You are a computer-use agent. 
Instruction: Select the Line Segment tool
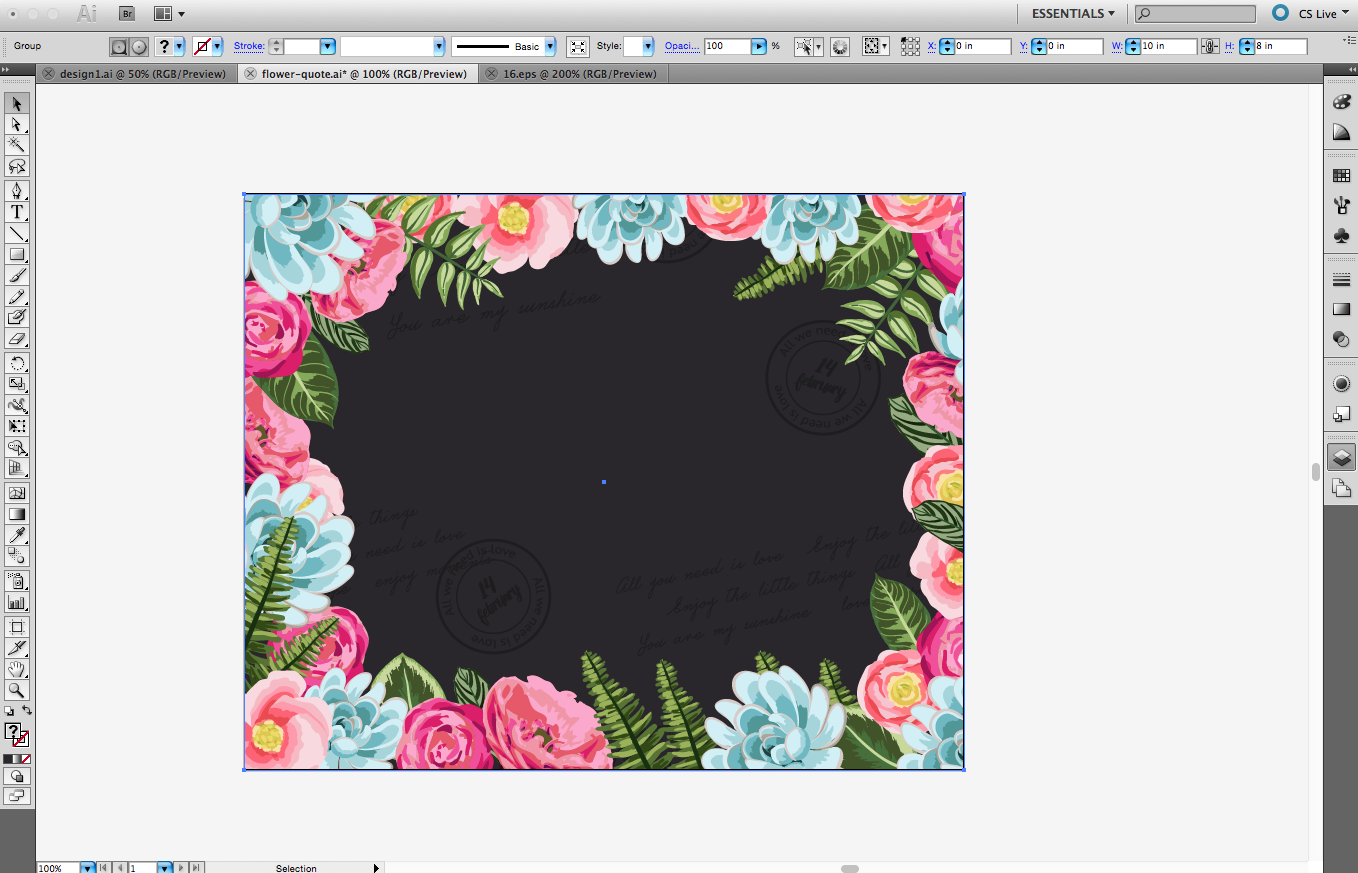17,233
